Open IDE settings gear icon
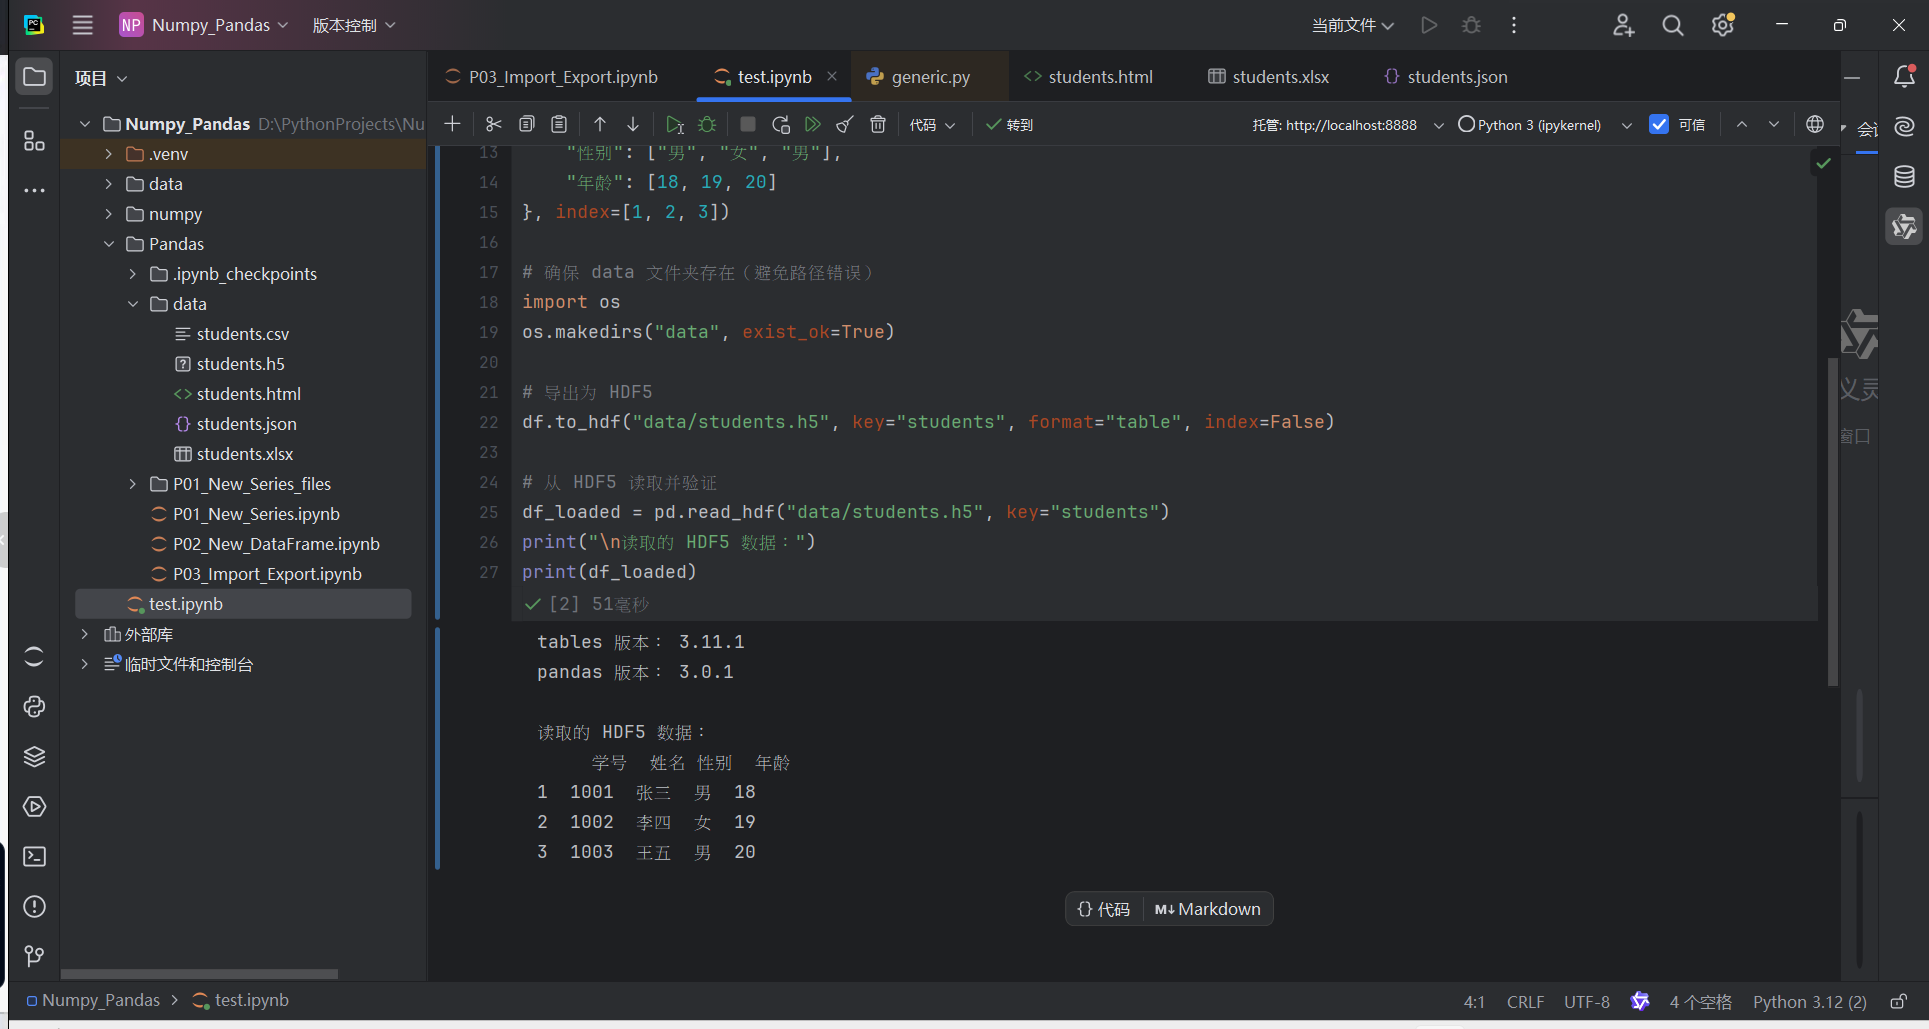 tap(1723, 25)
